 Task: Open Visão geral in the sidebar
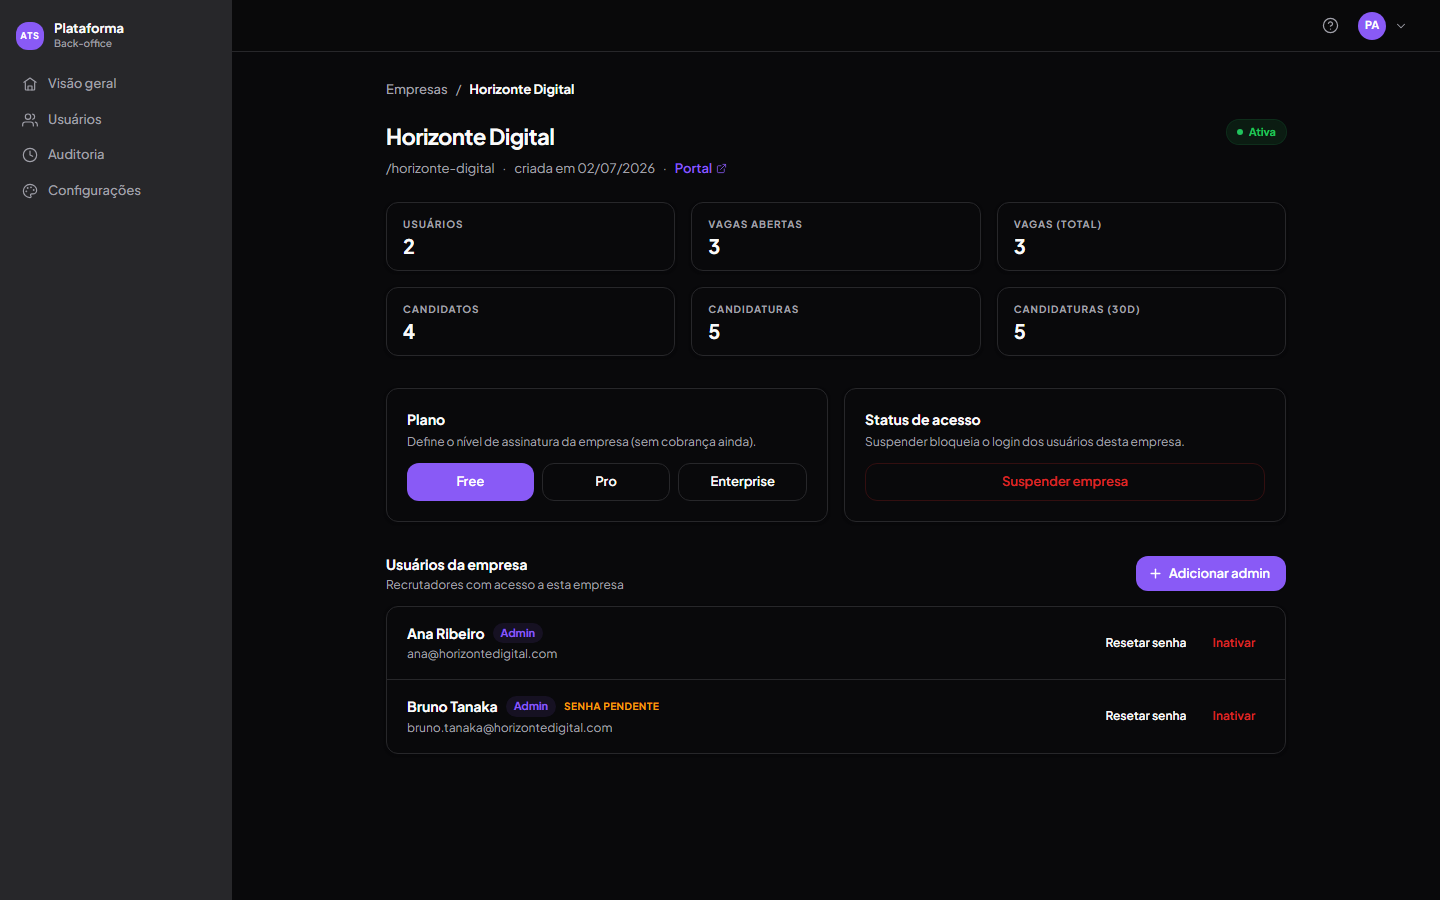(116, 84)
